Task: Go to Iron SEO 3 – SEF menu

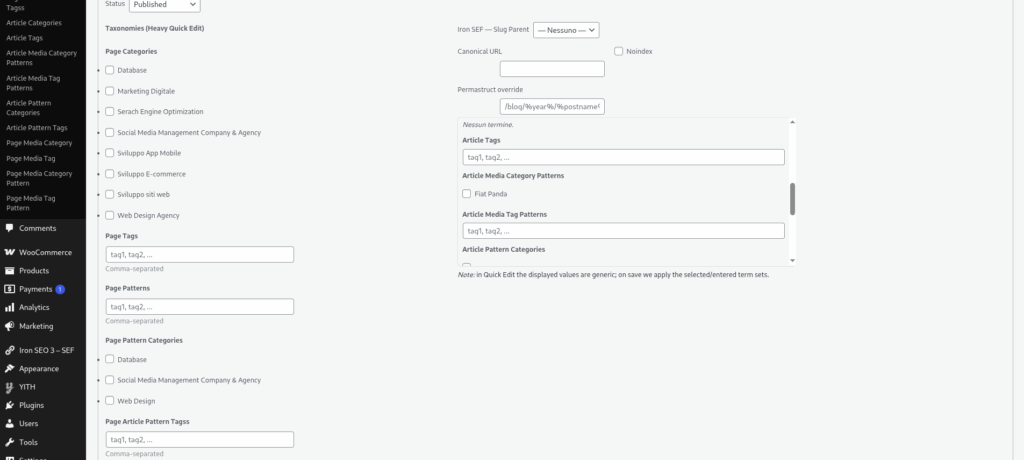Action: (x=46, y=350)
